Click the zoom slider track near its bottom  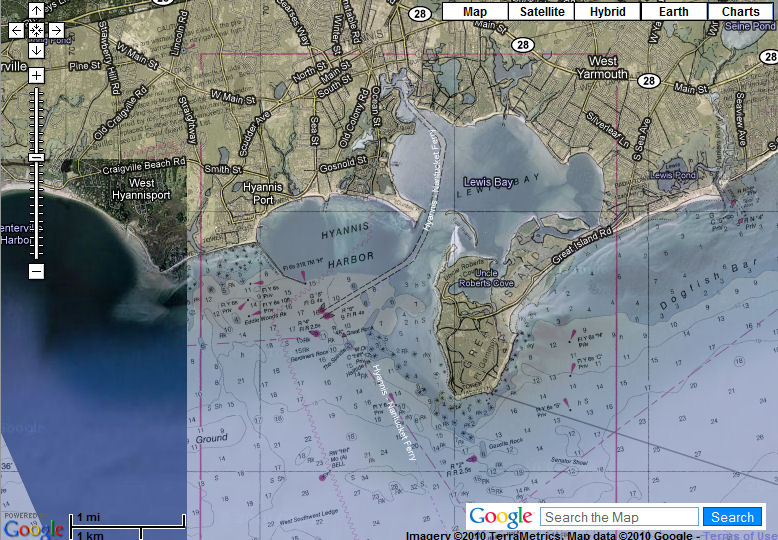click(x=36, y=248)
